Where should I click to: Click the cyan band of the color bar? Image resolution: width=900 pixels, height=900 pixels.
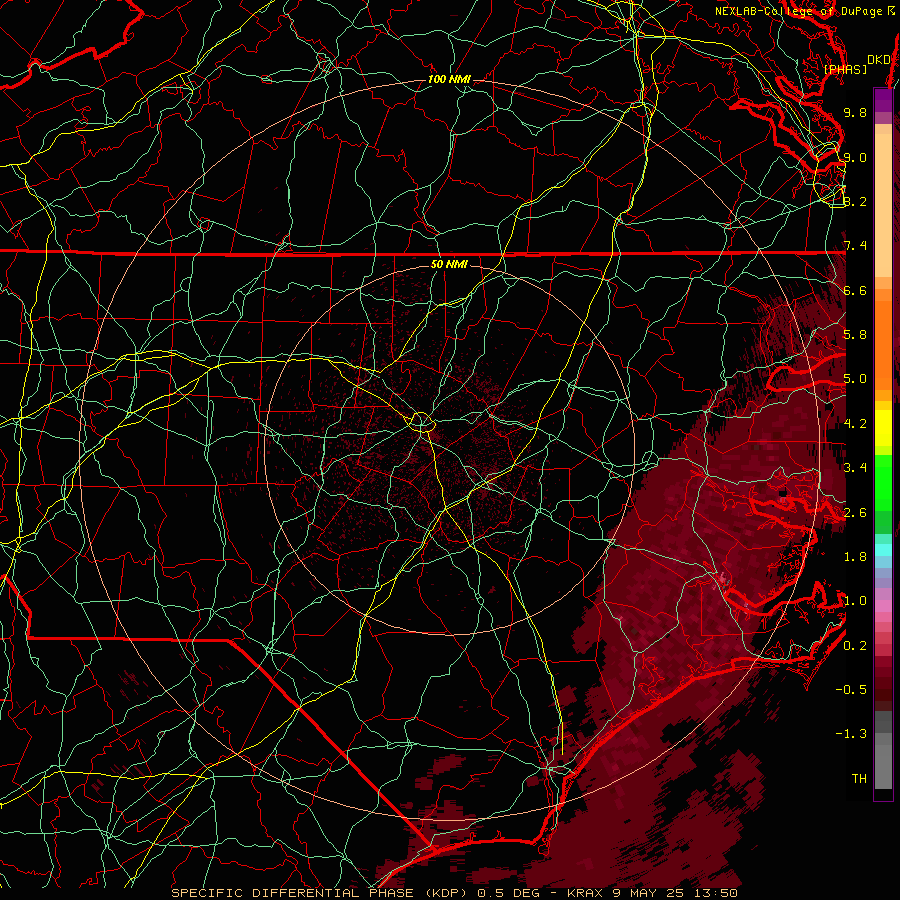click(x=883, y=550)
